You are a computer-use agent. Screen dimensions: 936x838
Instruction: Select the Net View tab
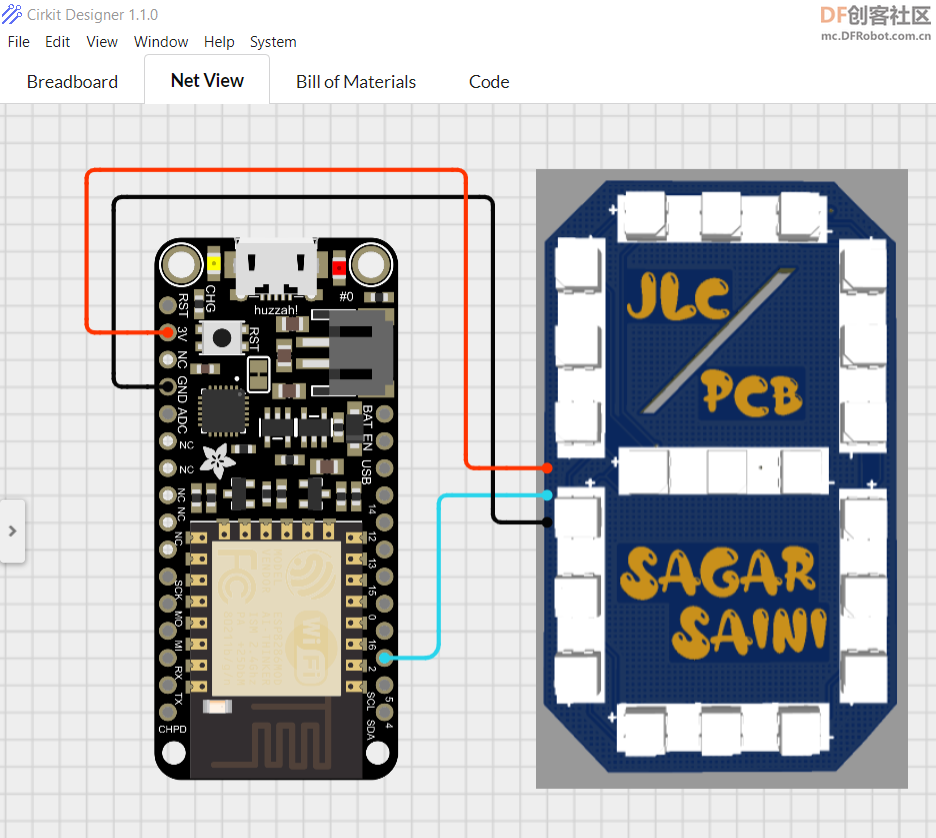coord(207,81)
